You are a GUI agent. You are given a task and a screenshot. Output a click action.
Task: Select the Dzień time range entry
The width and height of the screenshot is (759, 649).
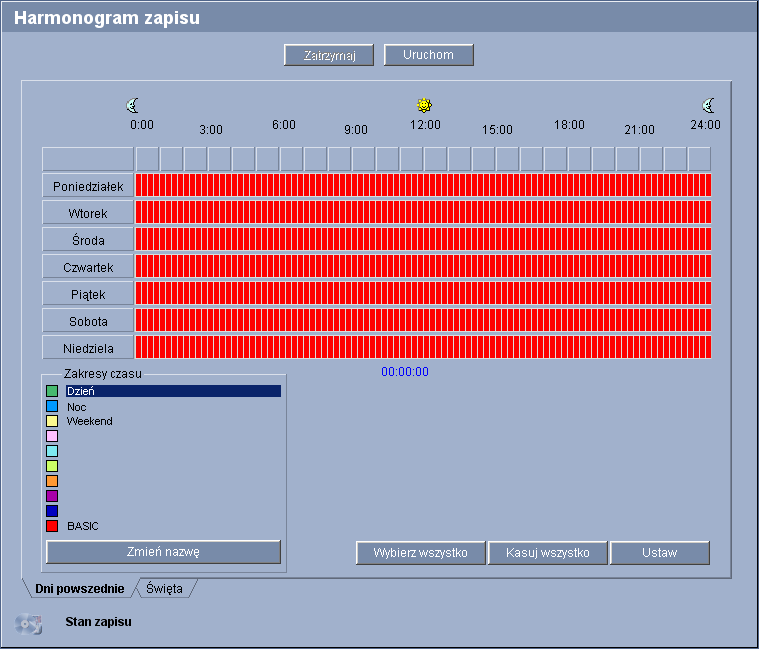[x=173, y=391]
